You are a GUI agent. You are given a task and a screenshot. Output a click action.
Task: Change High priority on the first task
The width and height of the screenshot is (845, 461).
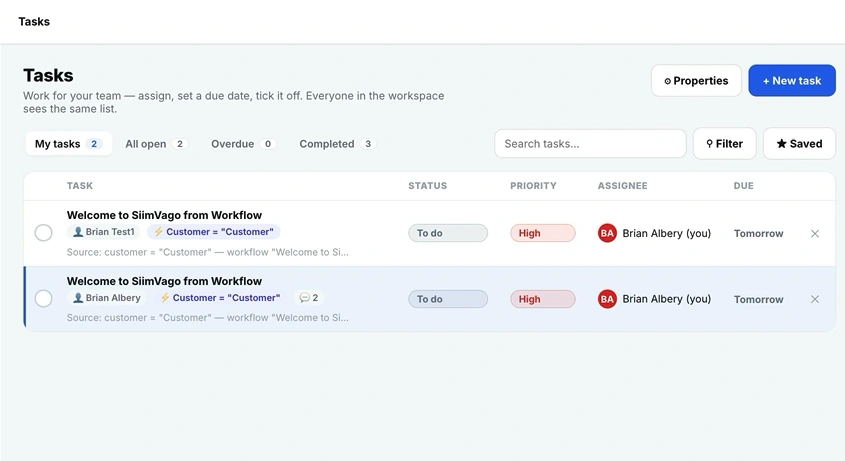point(543,233)
